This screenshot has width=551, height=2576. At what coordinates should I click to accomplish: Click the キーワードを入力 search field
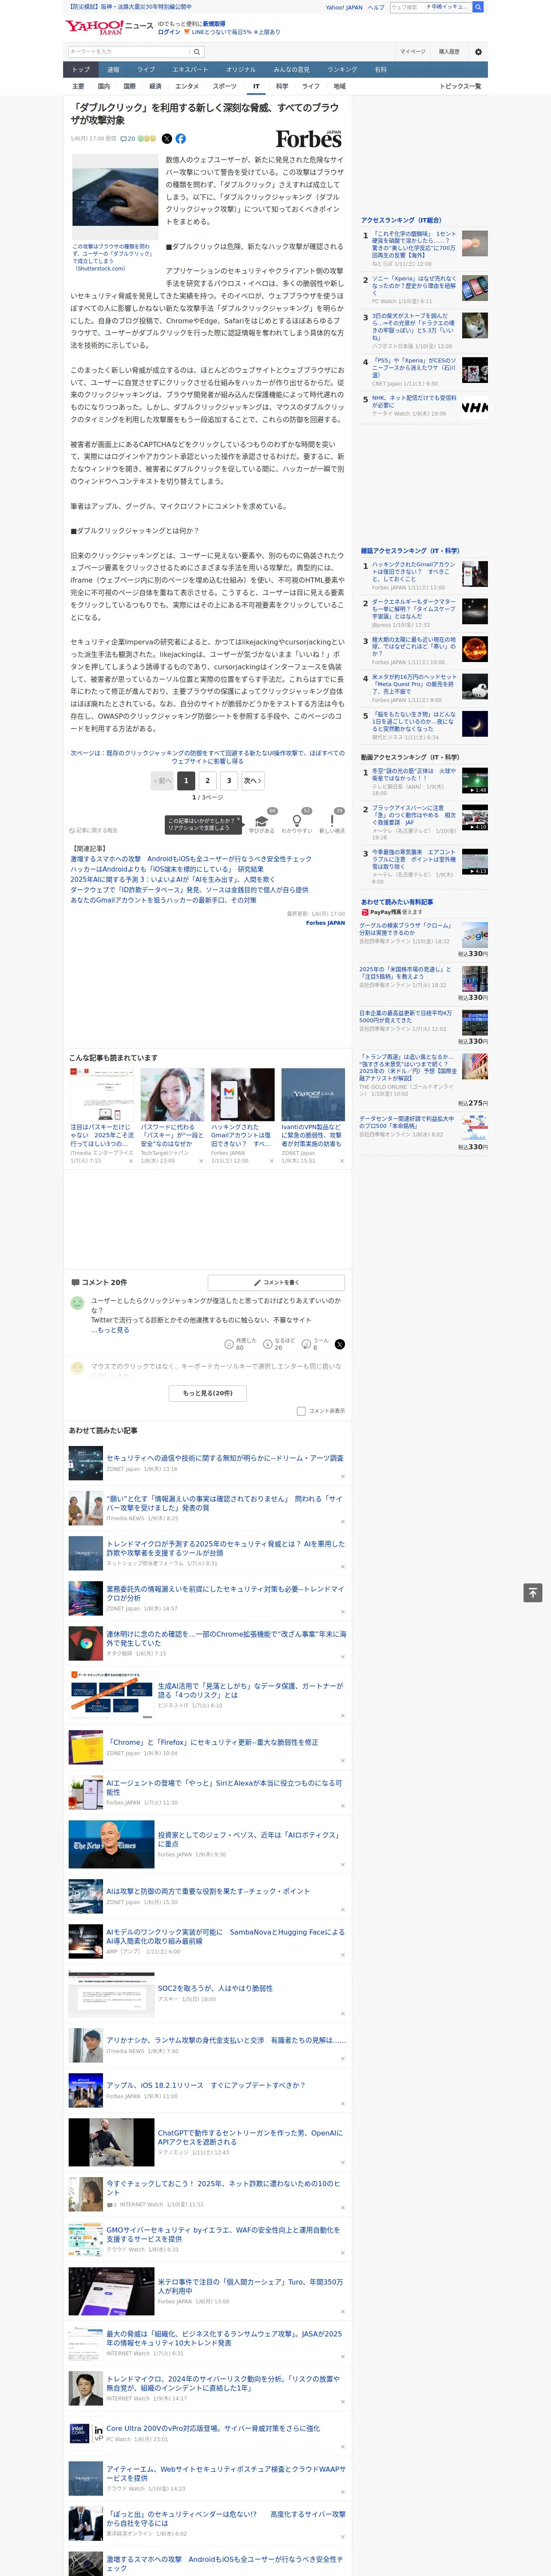(x=129, y=52)
